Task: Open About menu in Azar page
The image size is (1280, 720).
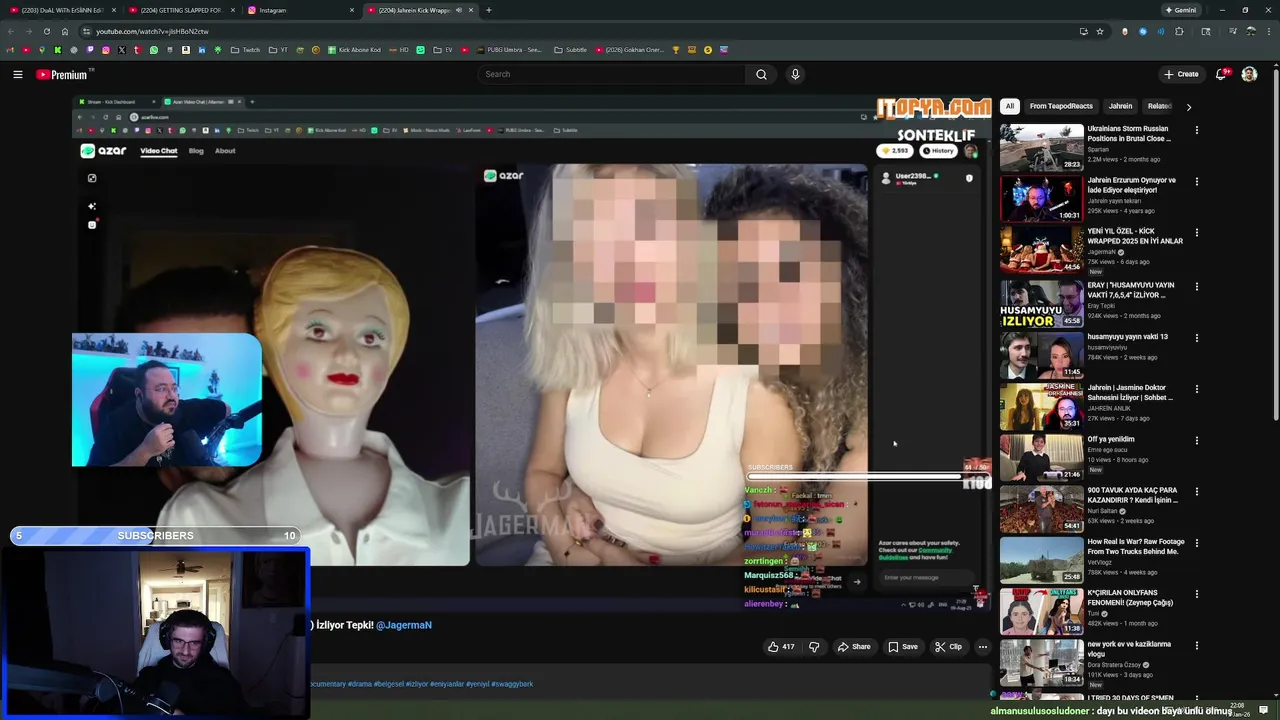Action: click(225, 151)
